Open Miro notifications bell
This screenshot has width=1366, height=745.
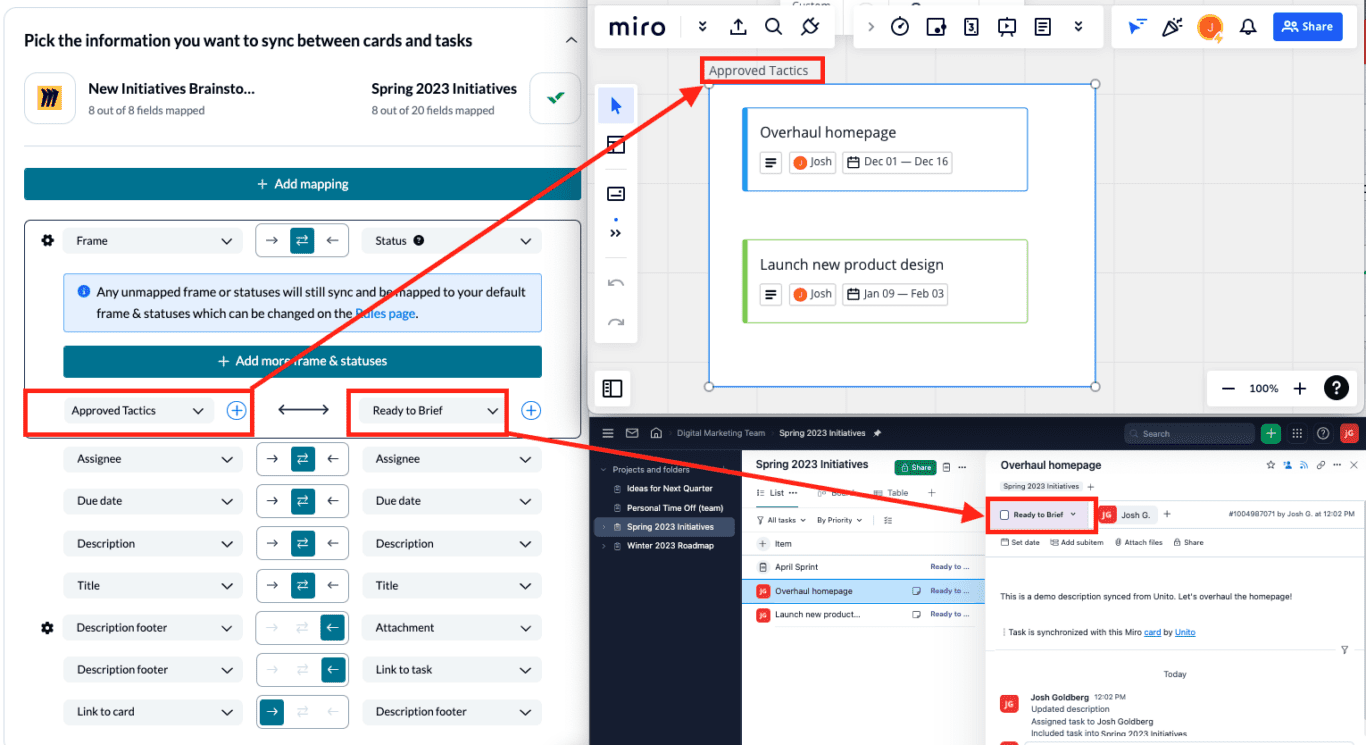1248,27
